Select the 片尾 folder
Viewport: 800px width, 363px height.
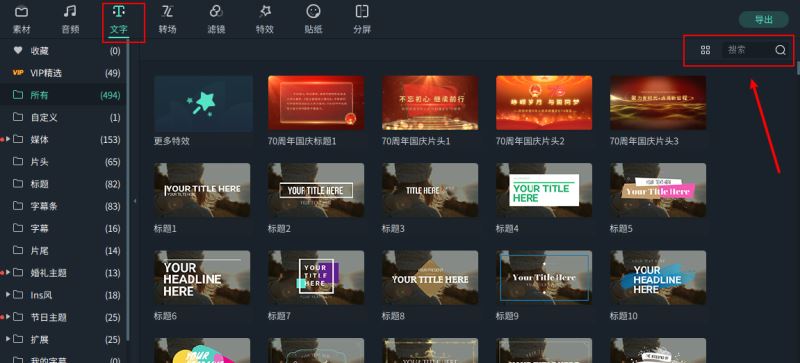(63, 251)
